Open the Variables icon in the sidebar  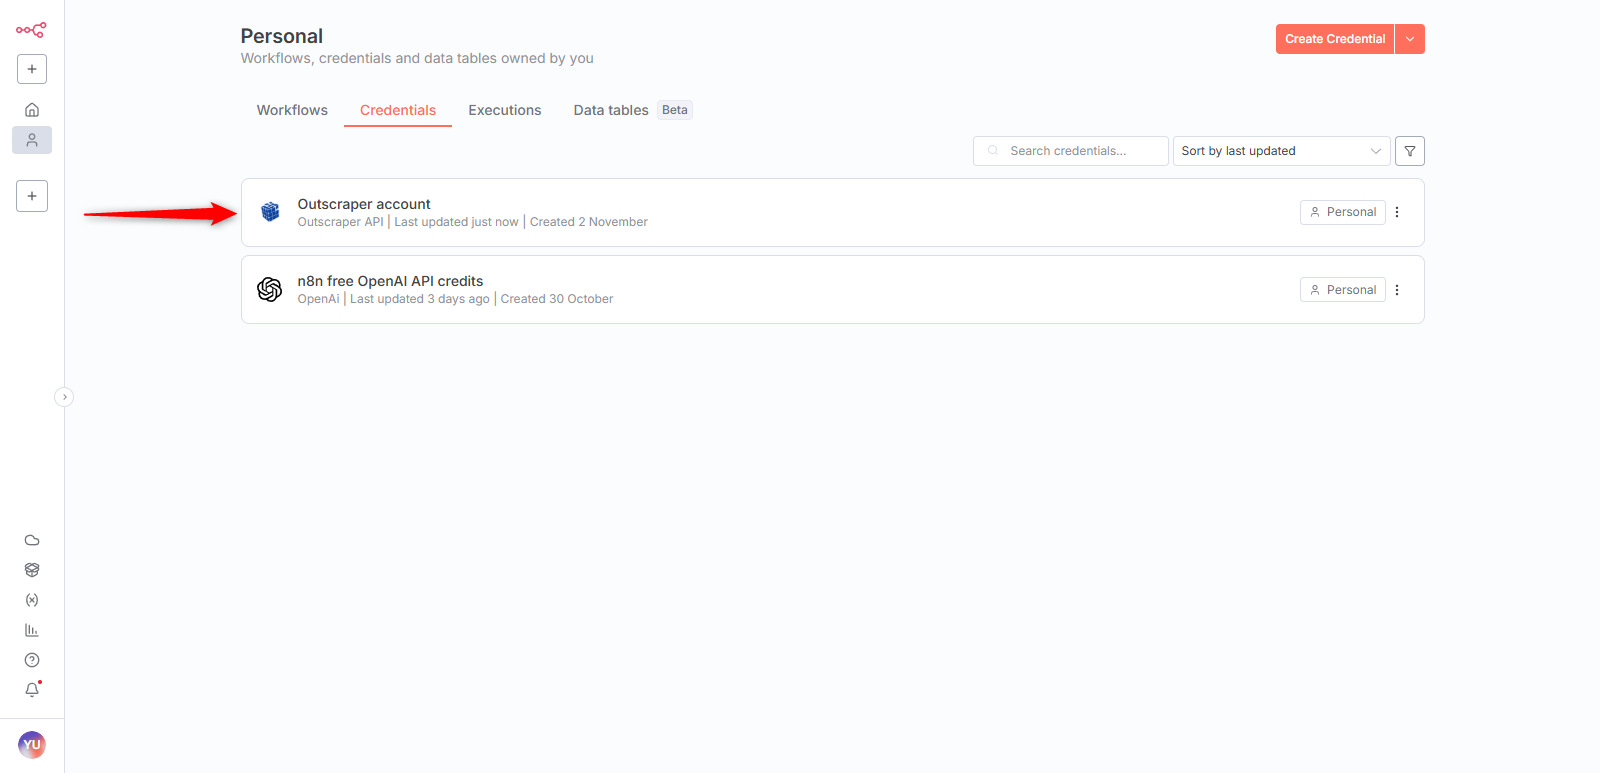click(x=32, y=600)
